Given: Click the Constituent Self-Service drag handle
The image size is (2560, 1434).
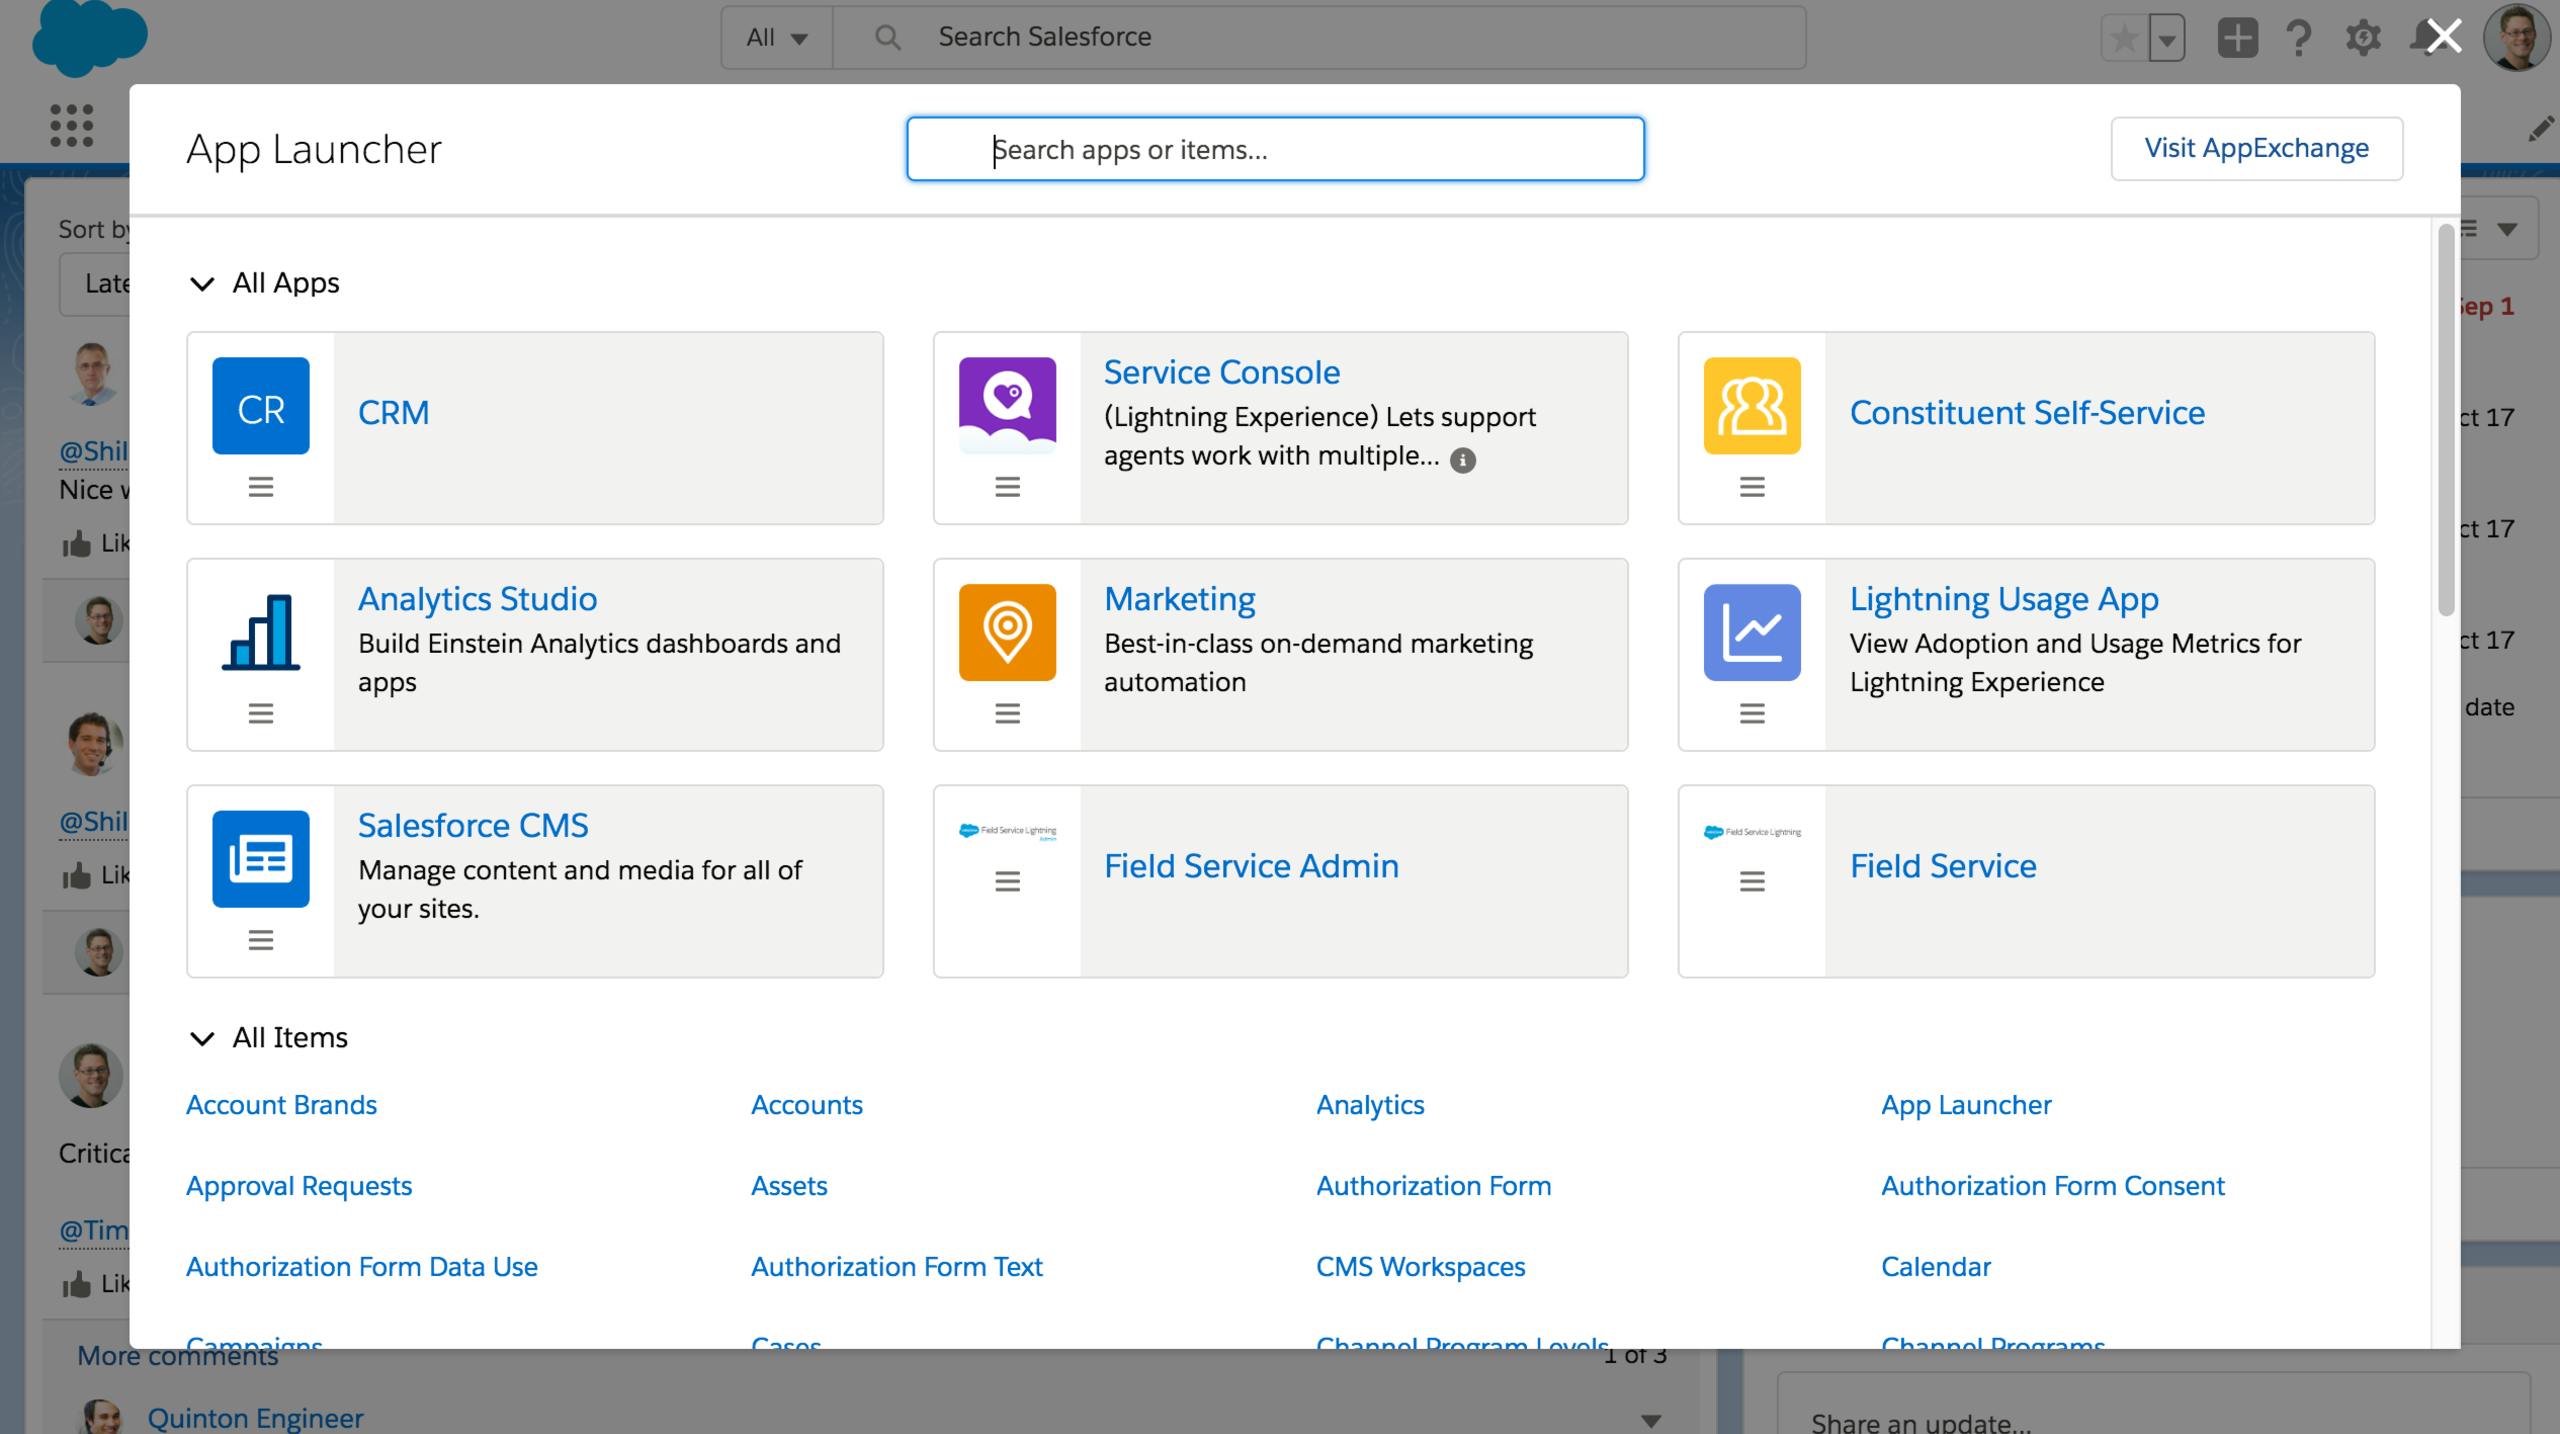Looking at the screenshot, I should coord(1752,487).
